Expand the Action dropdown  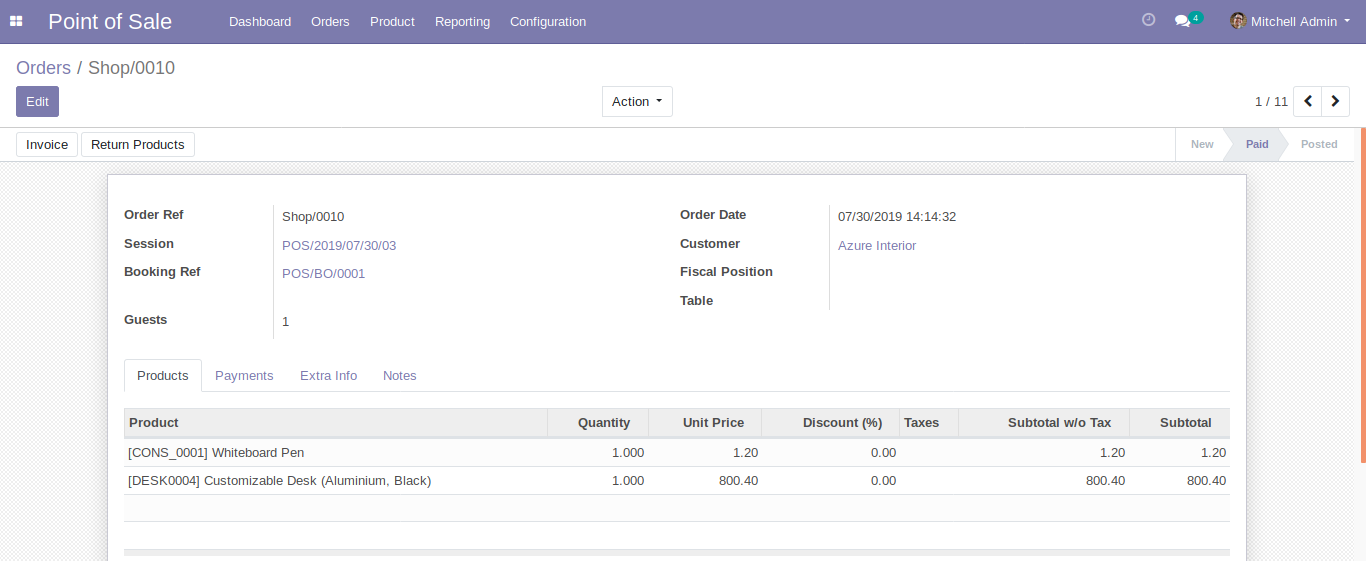coord(637,101)
